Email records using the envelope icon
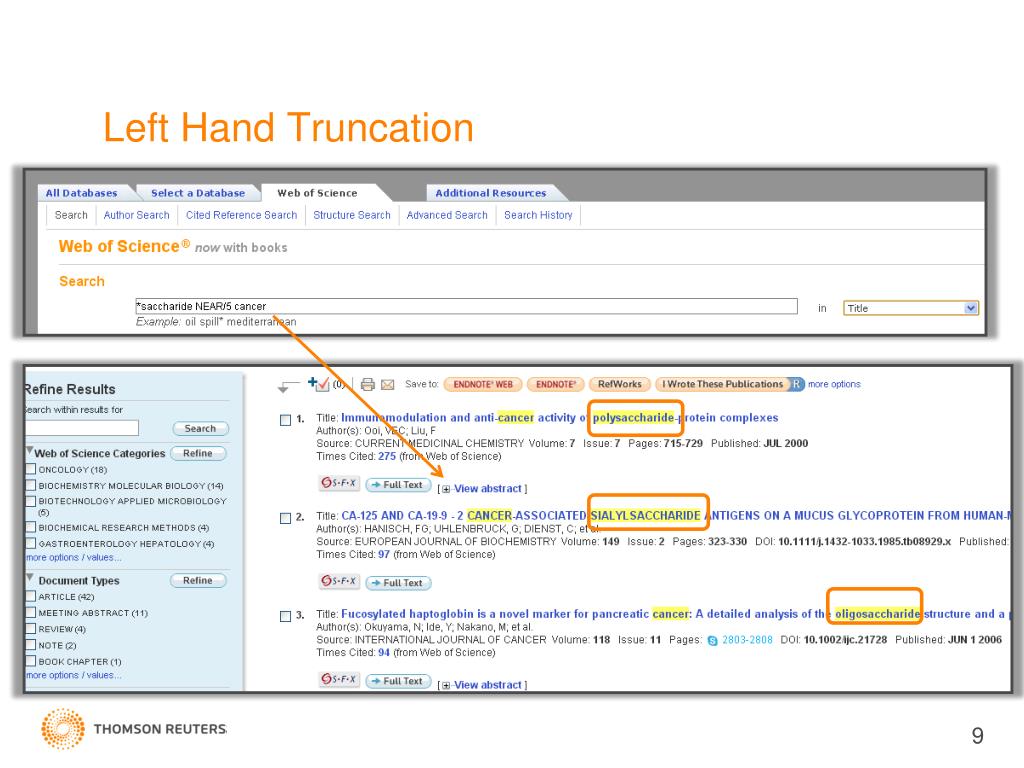This screenshot has width=1024, height=768. point(387,385)
